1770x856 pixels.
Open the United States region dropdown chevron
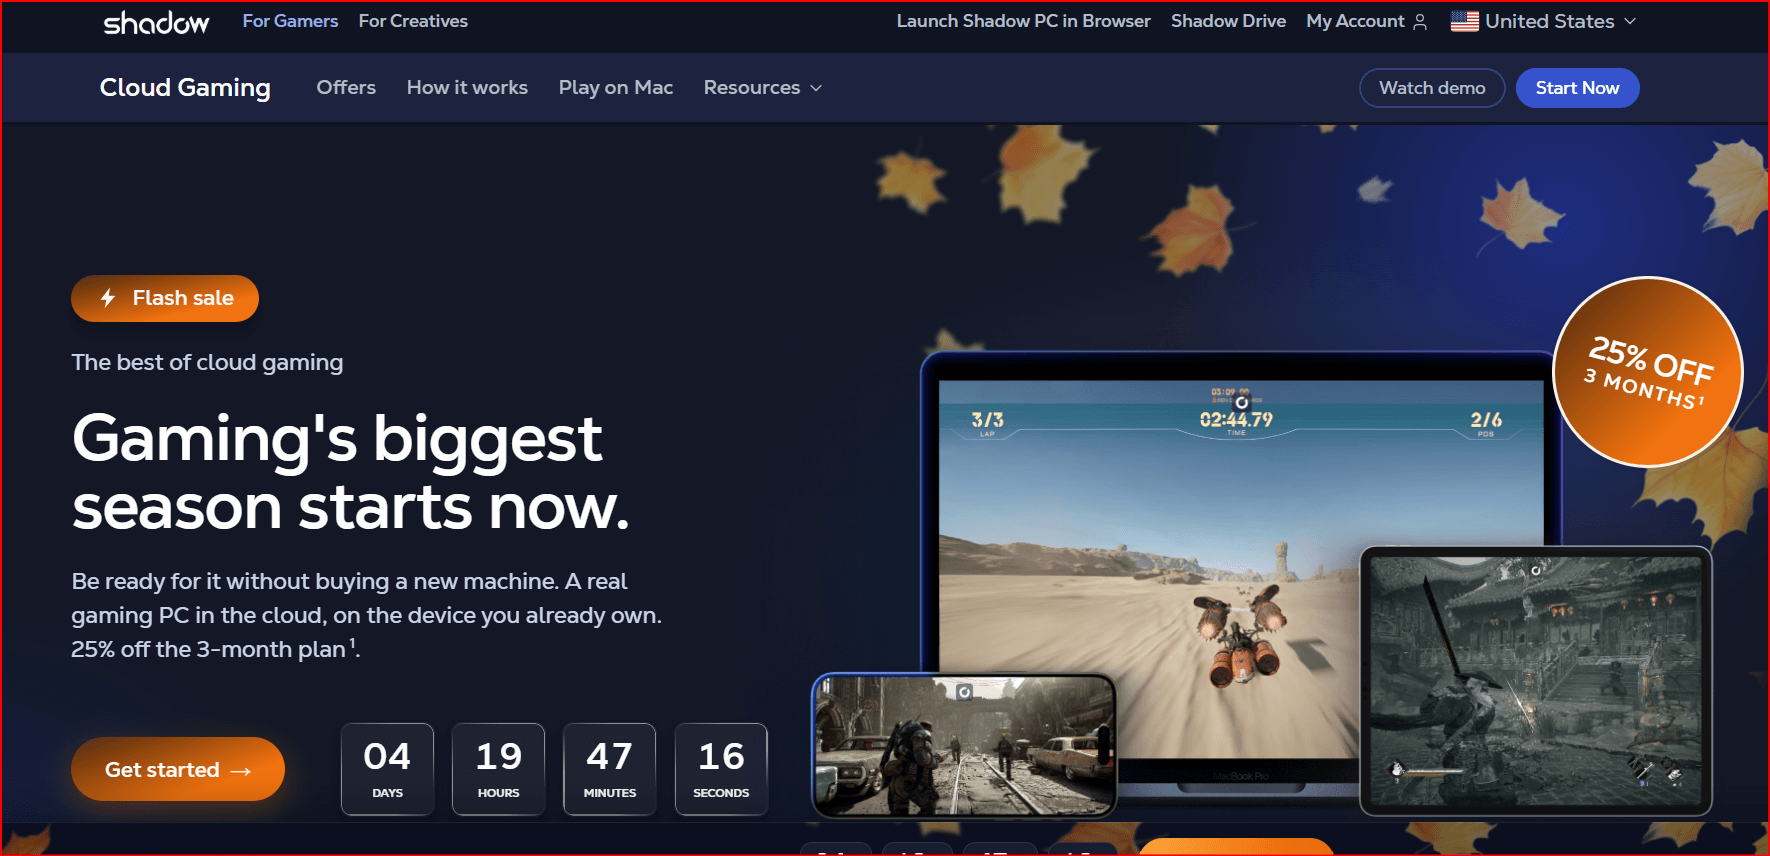(x=1630, y=21)
